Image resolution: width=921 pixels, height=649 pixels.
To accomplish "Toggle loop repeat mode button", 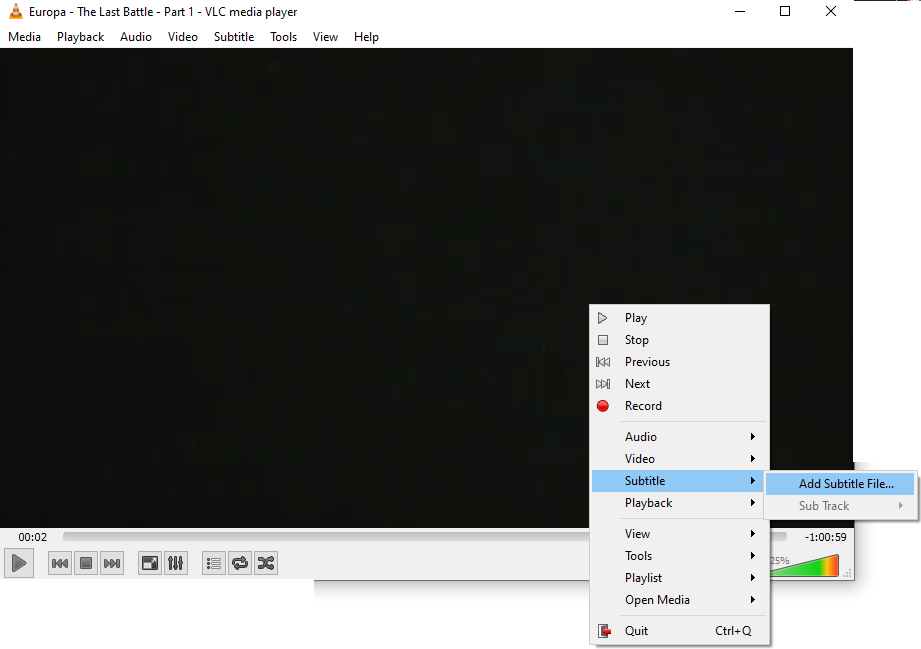I will tap(239, 563).
